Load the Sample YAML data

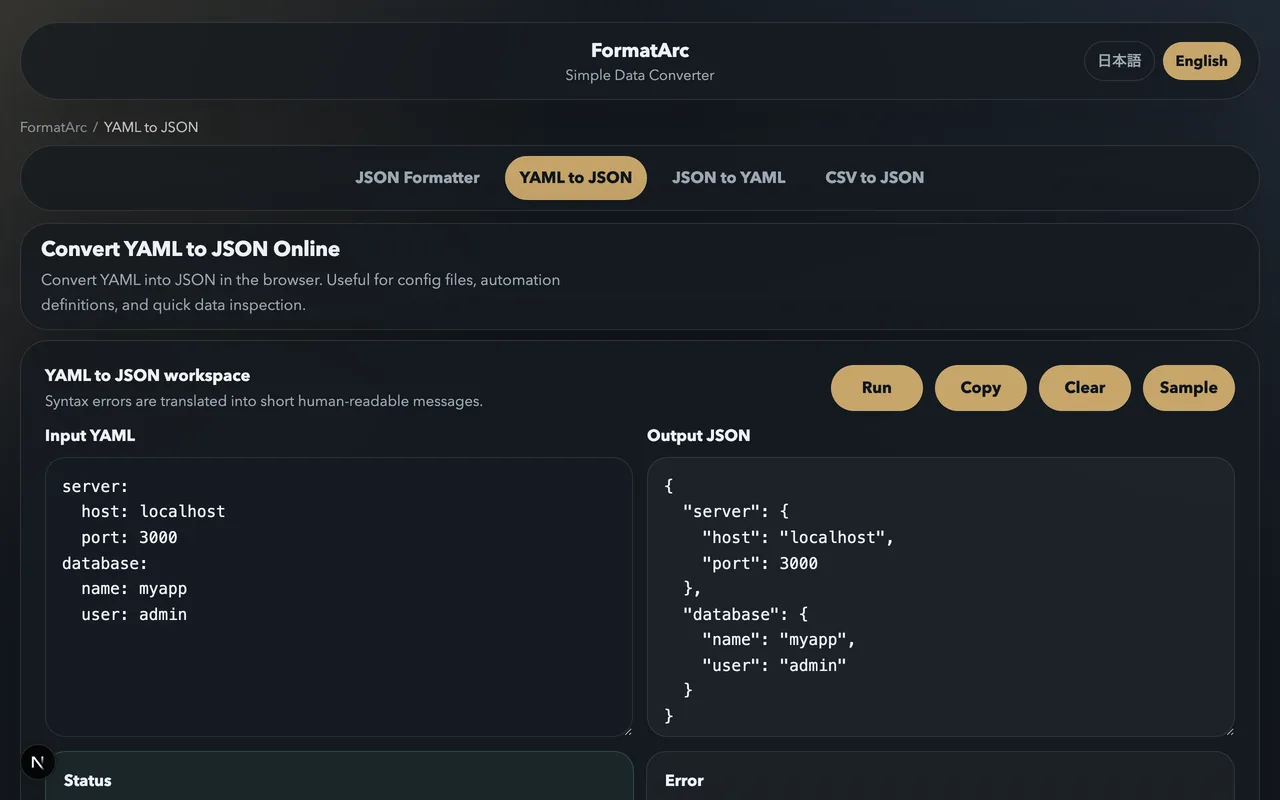pos(1188,388)
